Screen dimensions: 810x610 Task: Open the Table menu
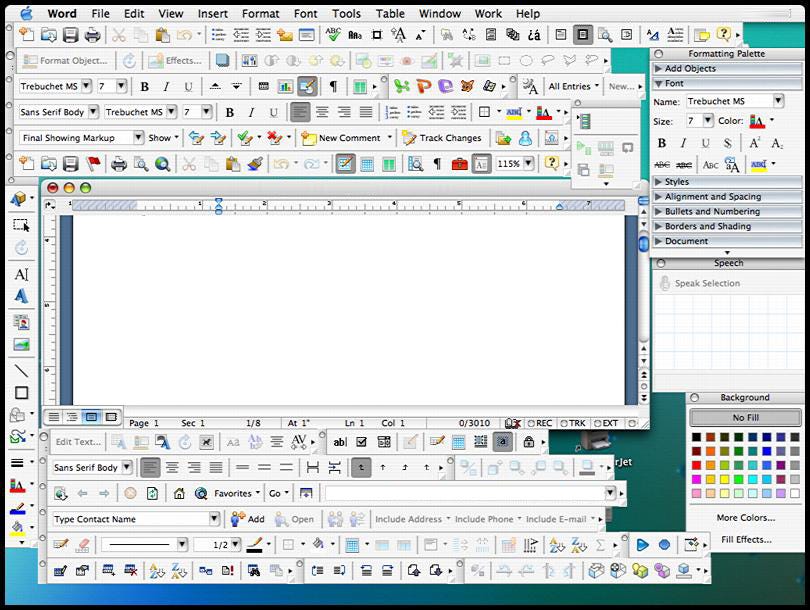(x=390, y=14)
